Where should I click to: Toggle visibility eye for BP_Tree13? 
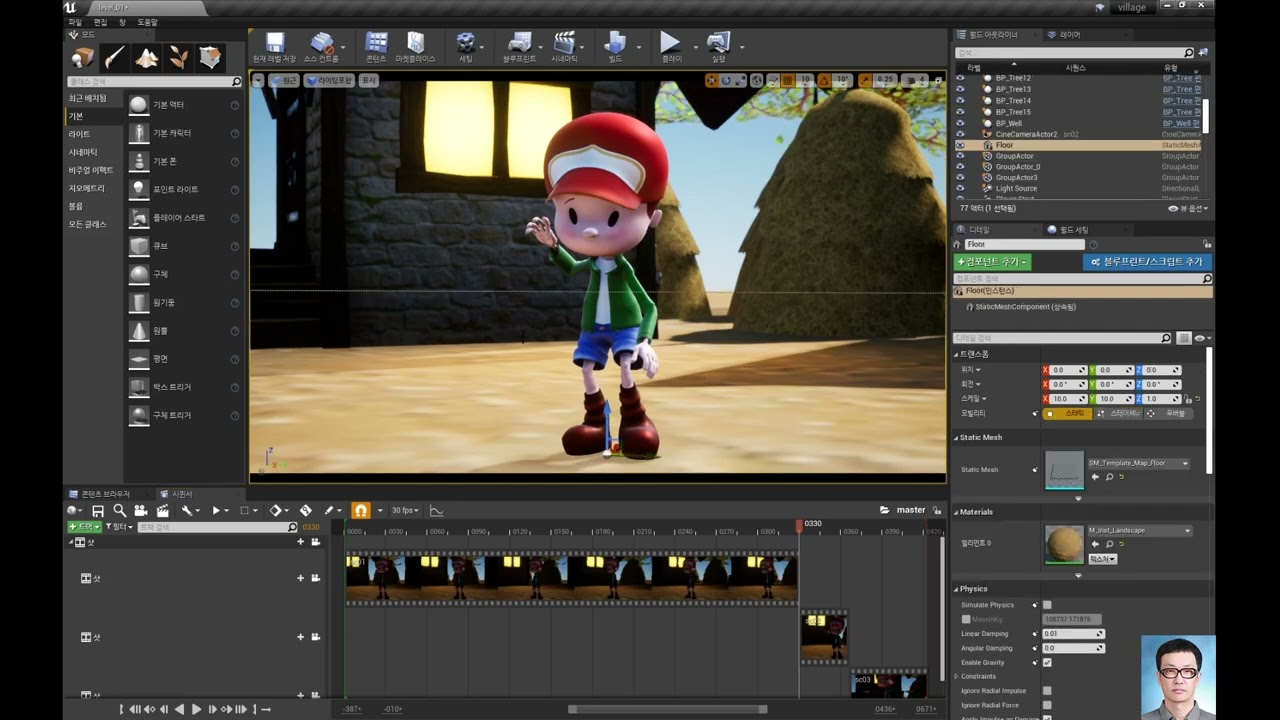(960, 89)
